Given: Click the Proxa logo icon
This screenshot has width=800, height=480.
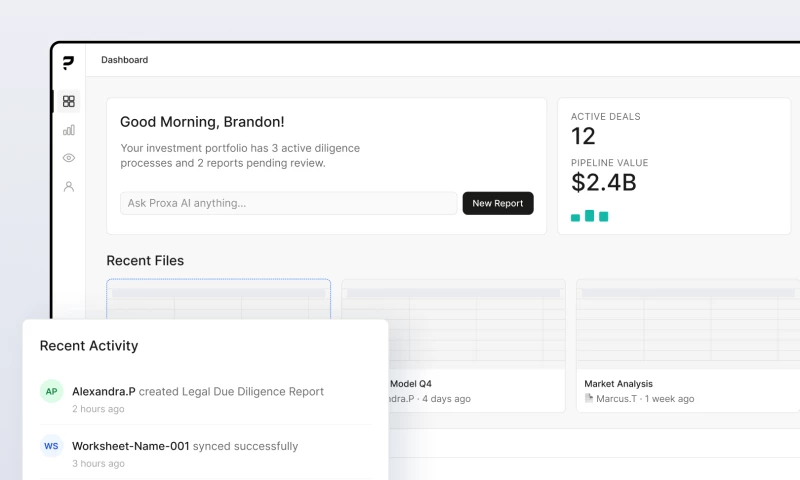Looking at the screenshot, I should 68,62.
